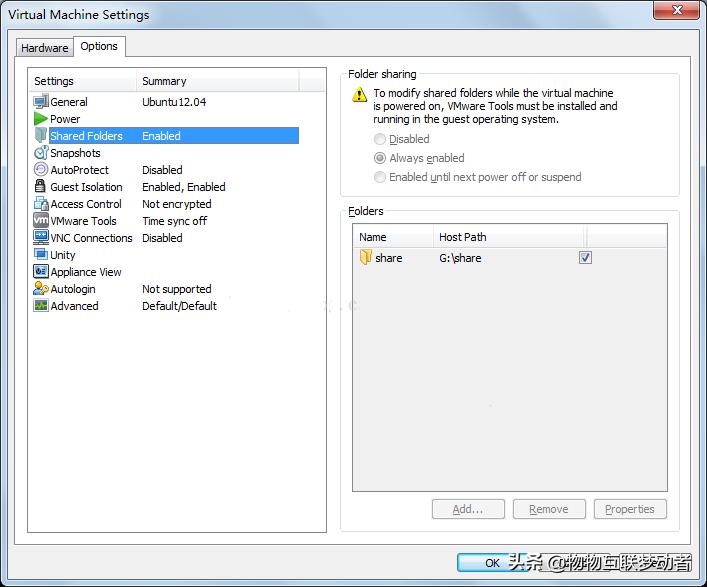Image resolution: width=707 pixels, height=587 pixels.
Task: Select the Unity label
Action: tap(63, 255)
